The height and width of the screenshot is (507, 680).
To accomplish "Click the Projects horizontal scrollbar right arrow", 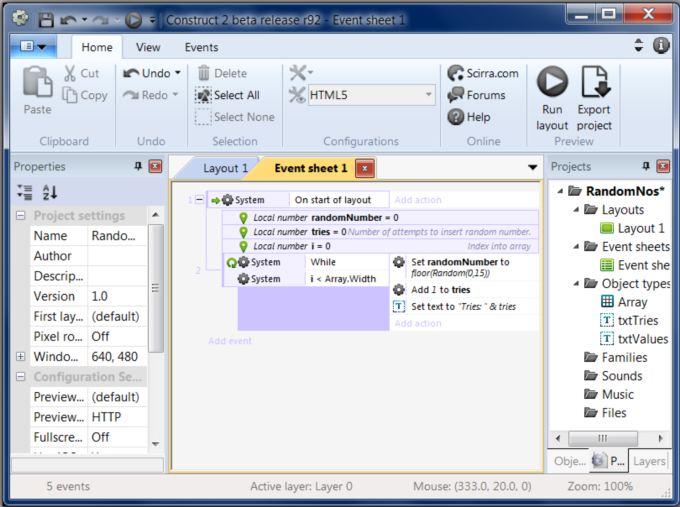I will 660,438.
